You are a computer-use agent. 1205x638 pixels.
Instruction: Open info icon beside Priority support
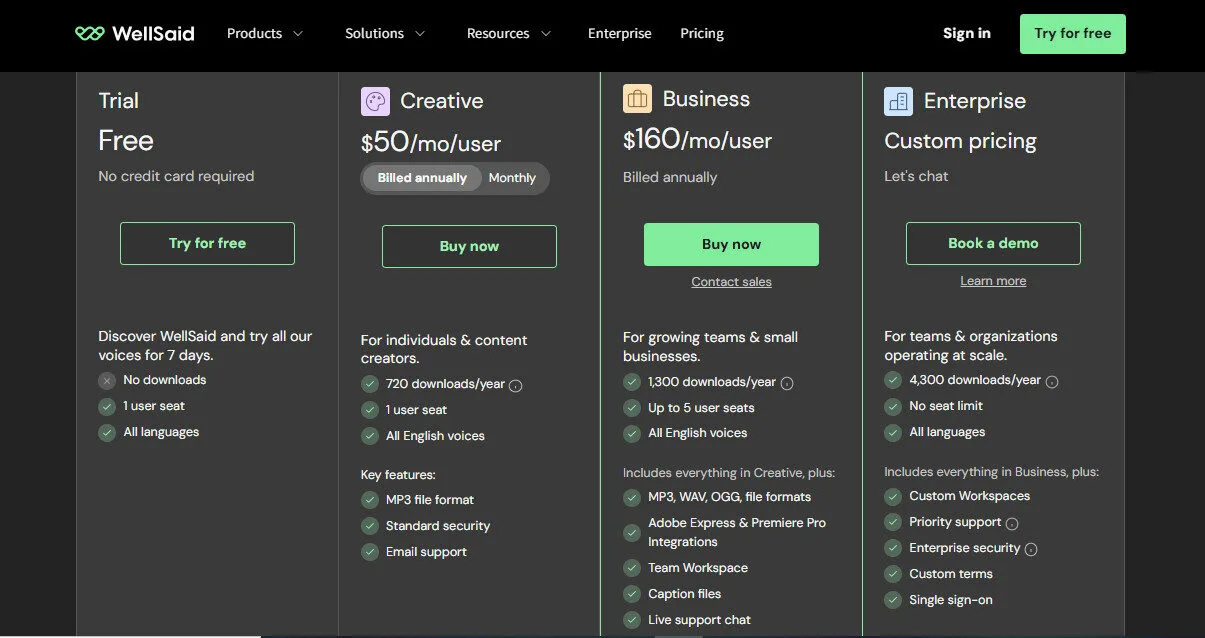coord(1012,523)
